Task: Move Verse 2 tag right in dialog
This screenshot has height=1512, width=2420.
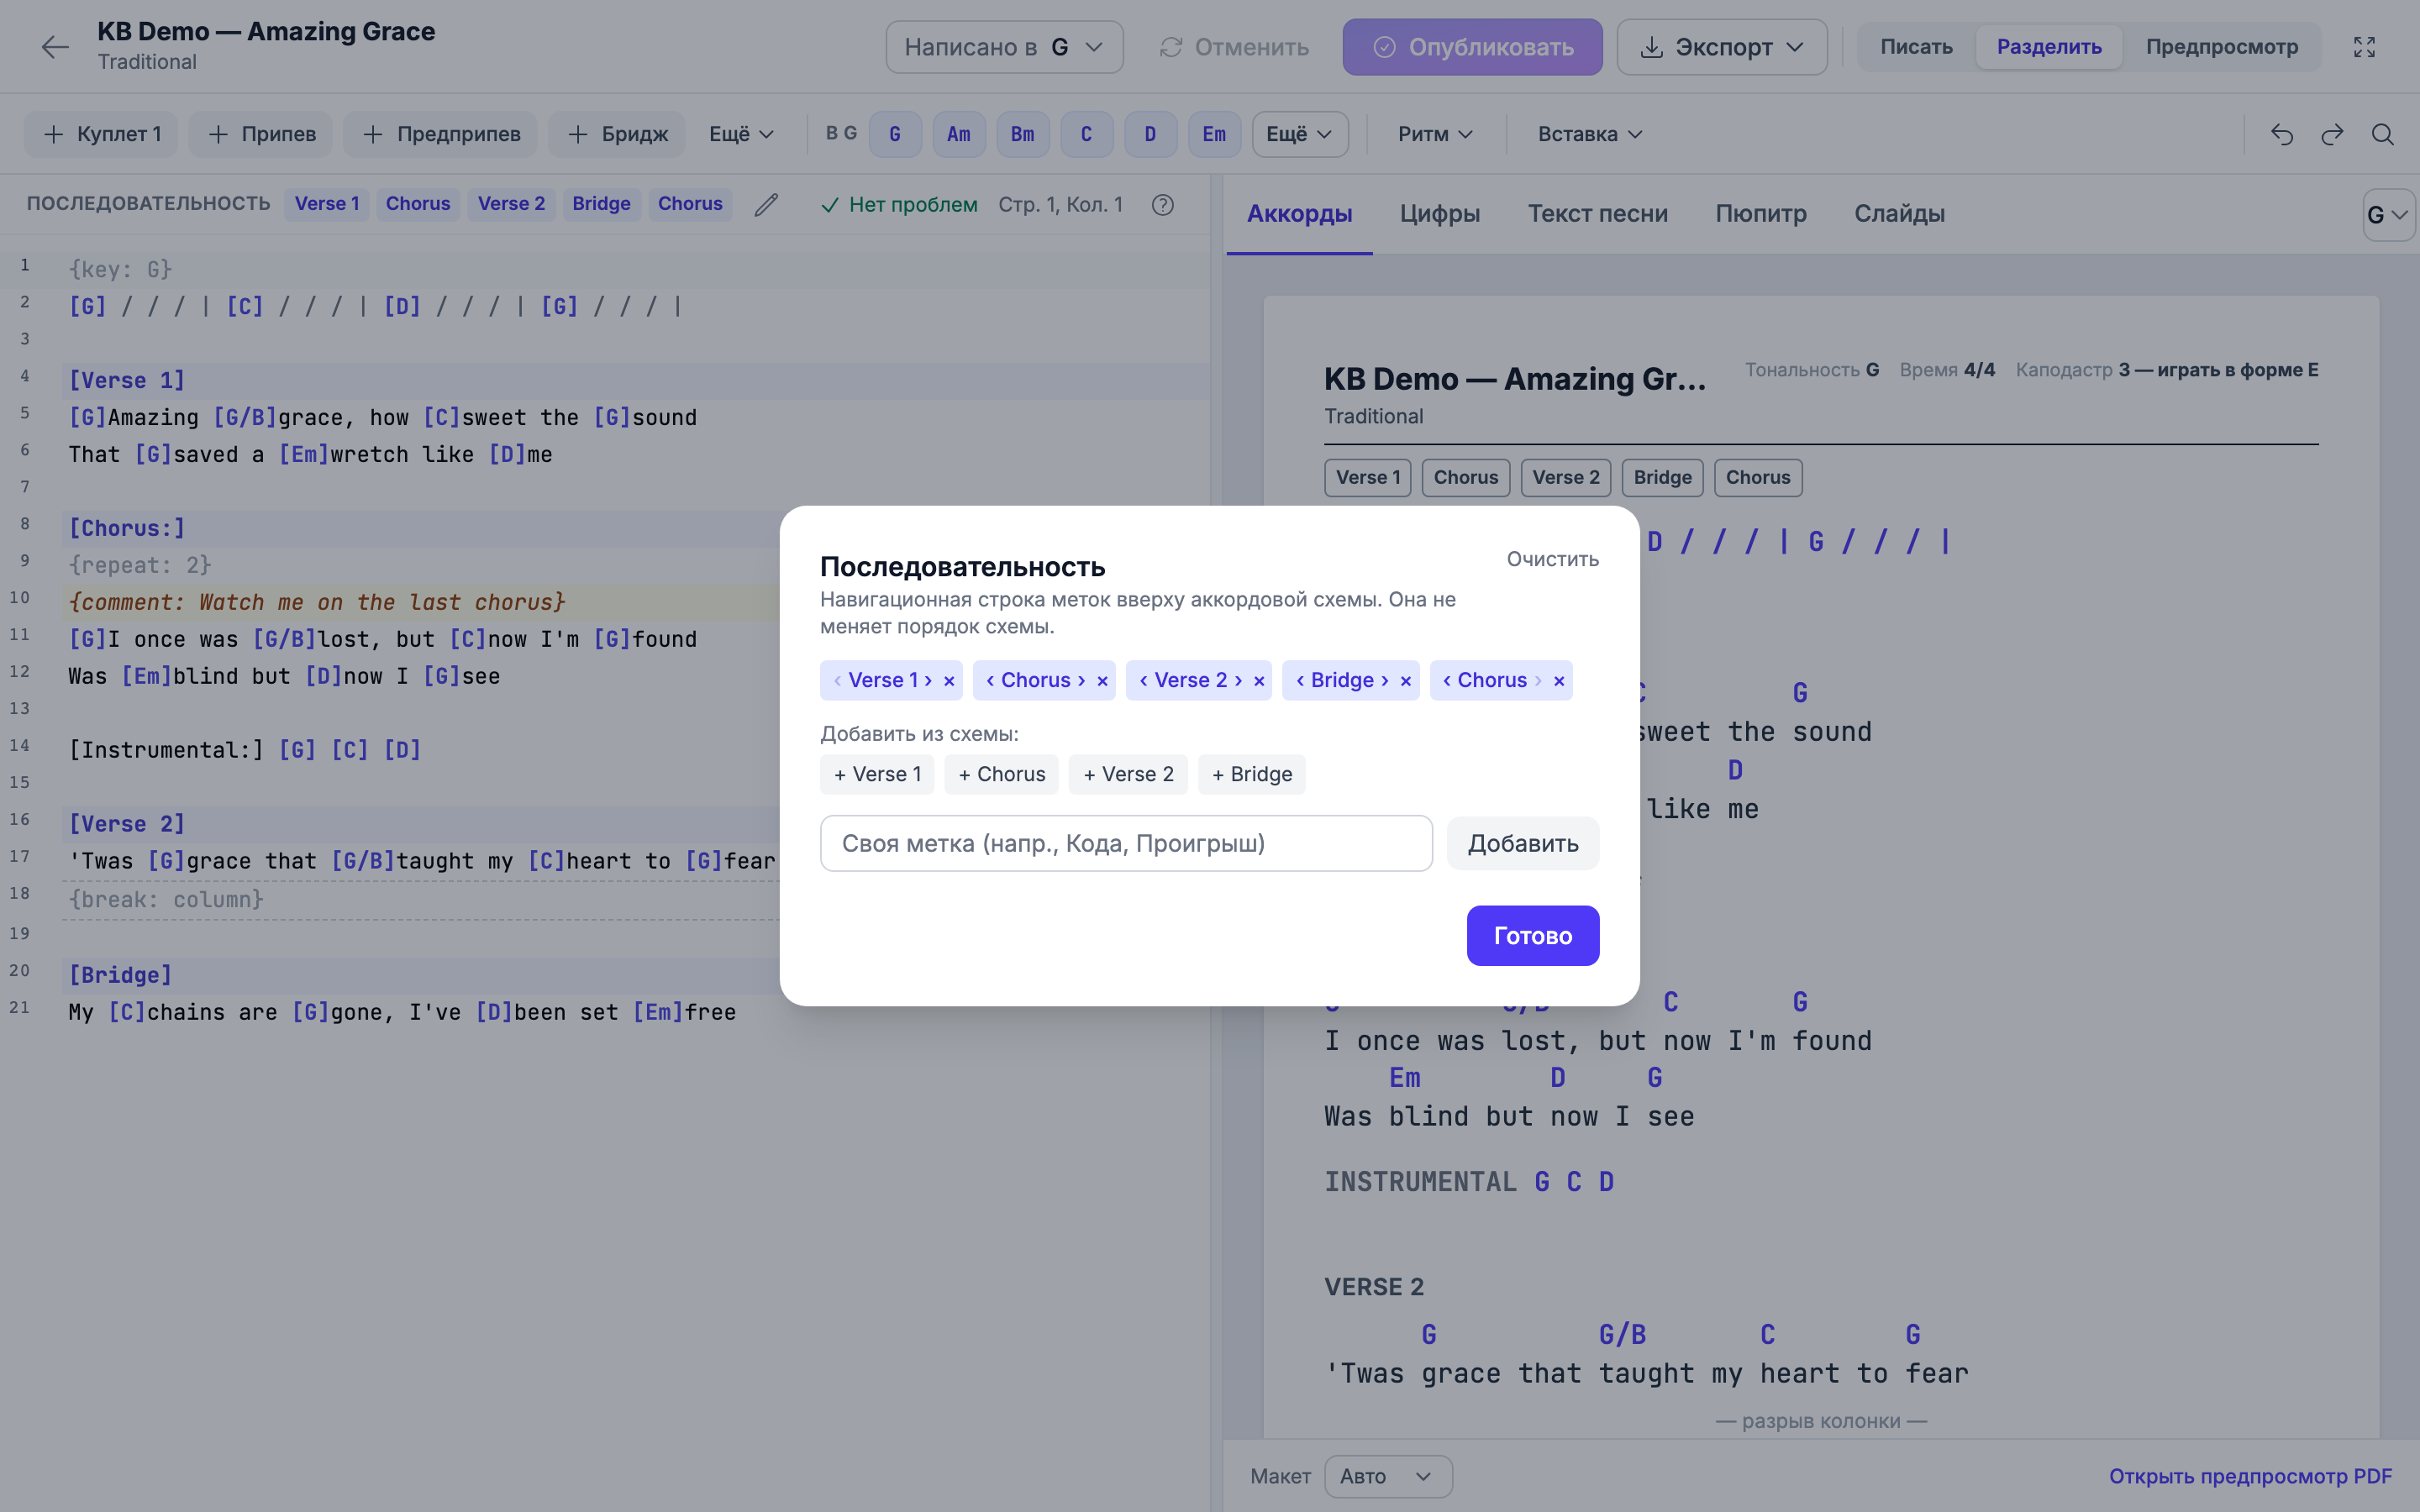Action: click(1238, 680)
